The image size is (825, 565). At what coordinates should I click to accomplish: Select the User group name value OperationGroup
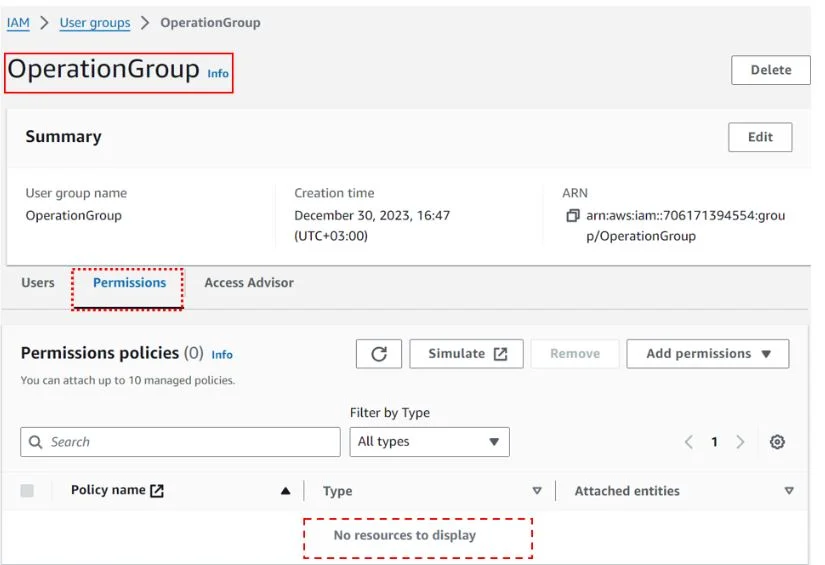click(74, 216)
